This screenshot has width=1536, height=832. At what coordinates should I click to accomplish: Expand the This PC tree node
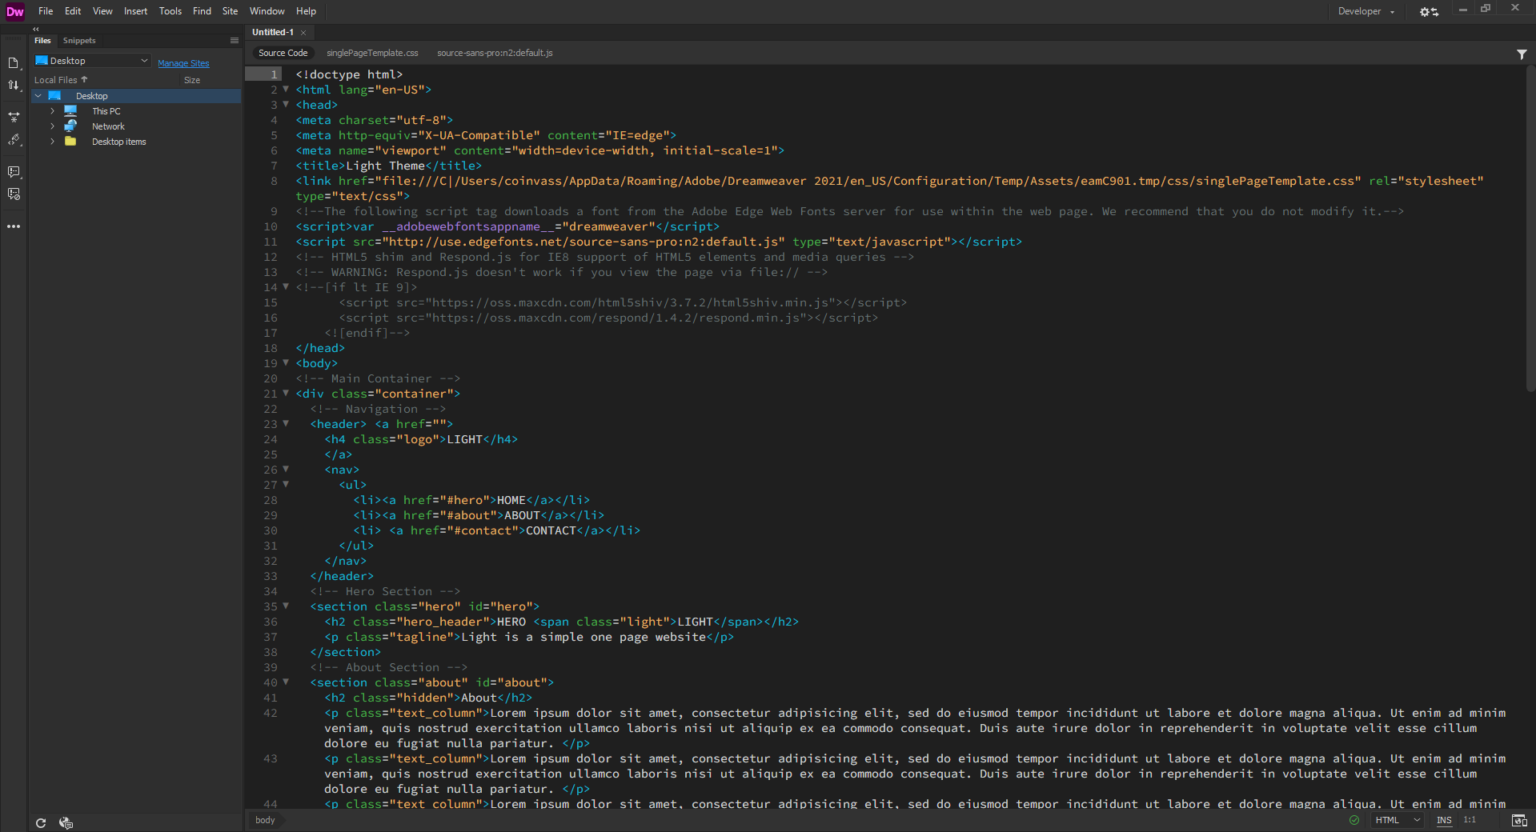tap(52, 111)
